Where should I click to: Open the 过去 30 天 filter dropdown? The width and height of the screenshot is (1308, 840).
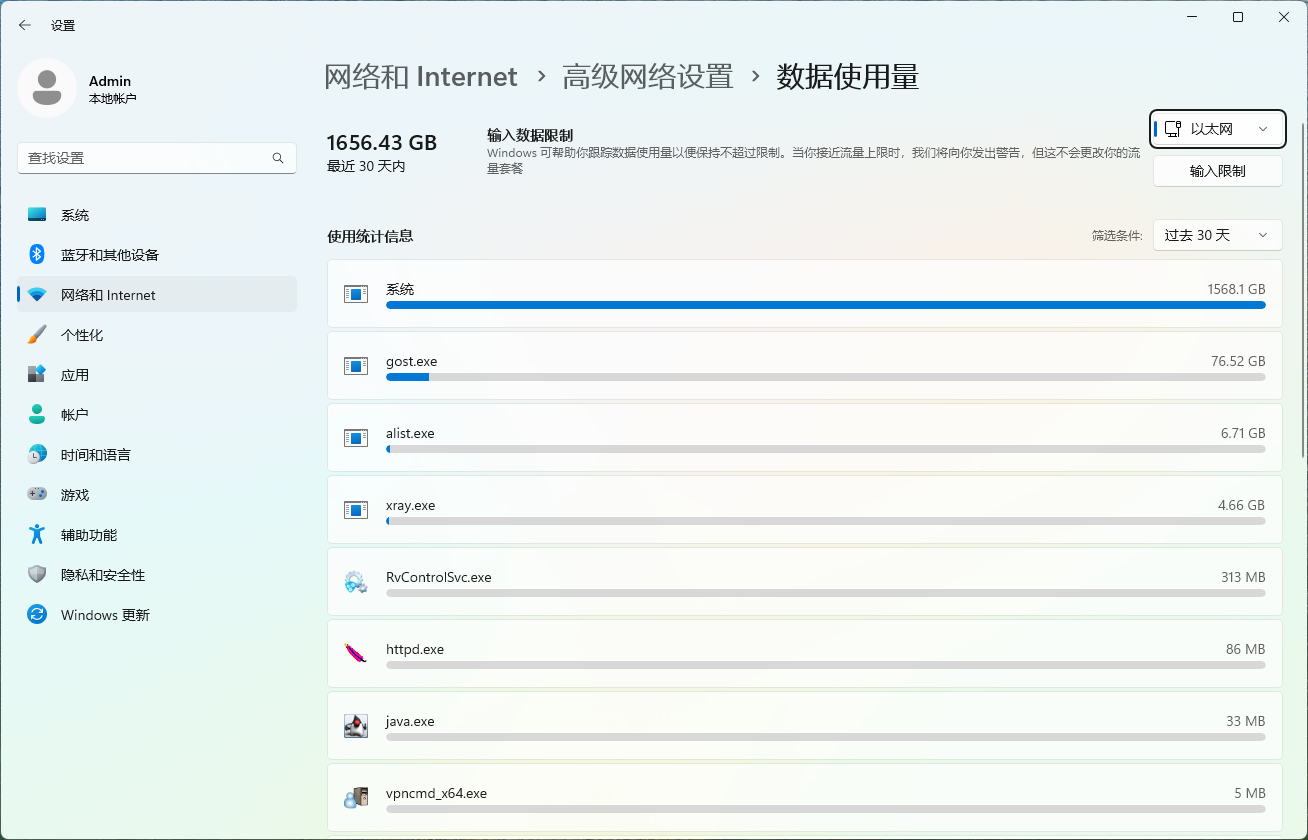[x=1217, y=235]
